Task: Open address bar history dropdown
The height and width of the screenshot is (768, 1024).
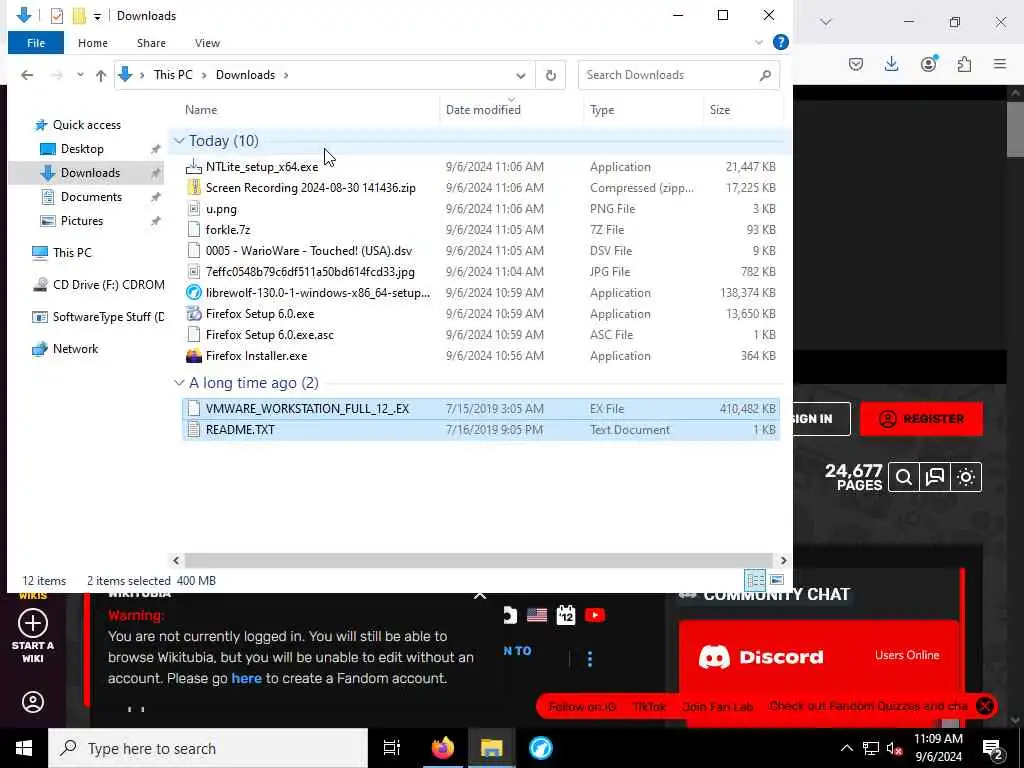Action: point(520,75)
